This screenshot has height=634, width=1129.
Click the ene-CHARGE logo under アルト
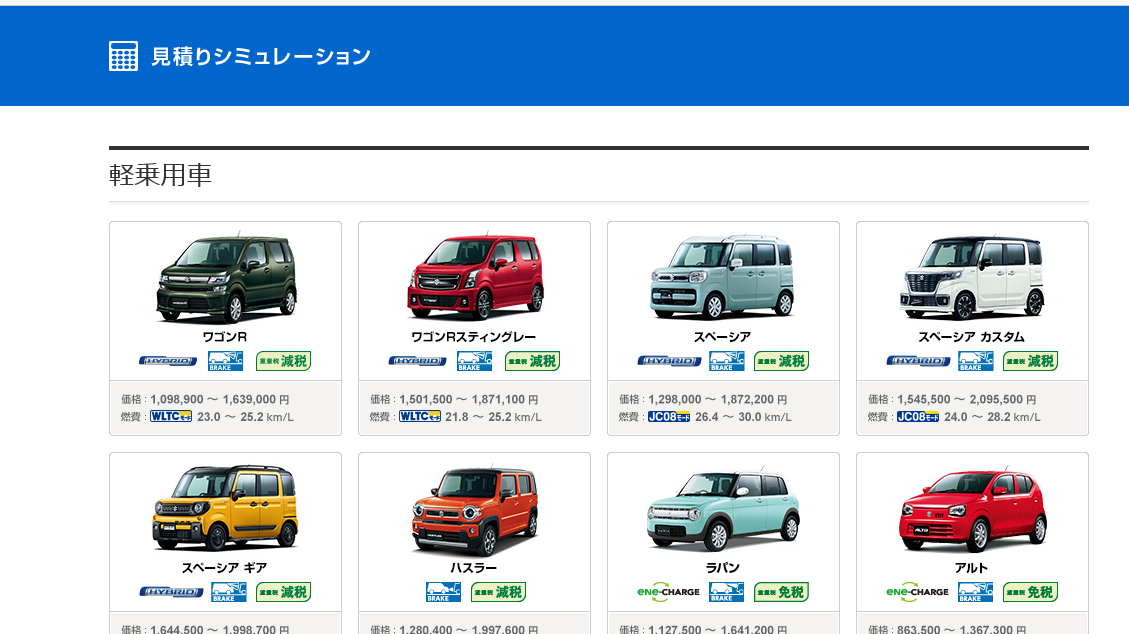pyautogui.click(x=917, y=592)
